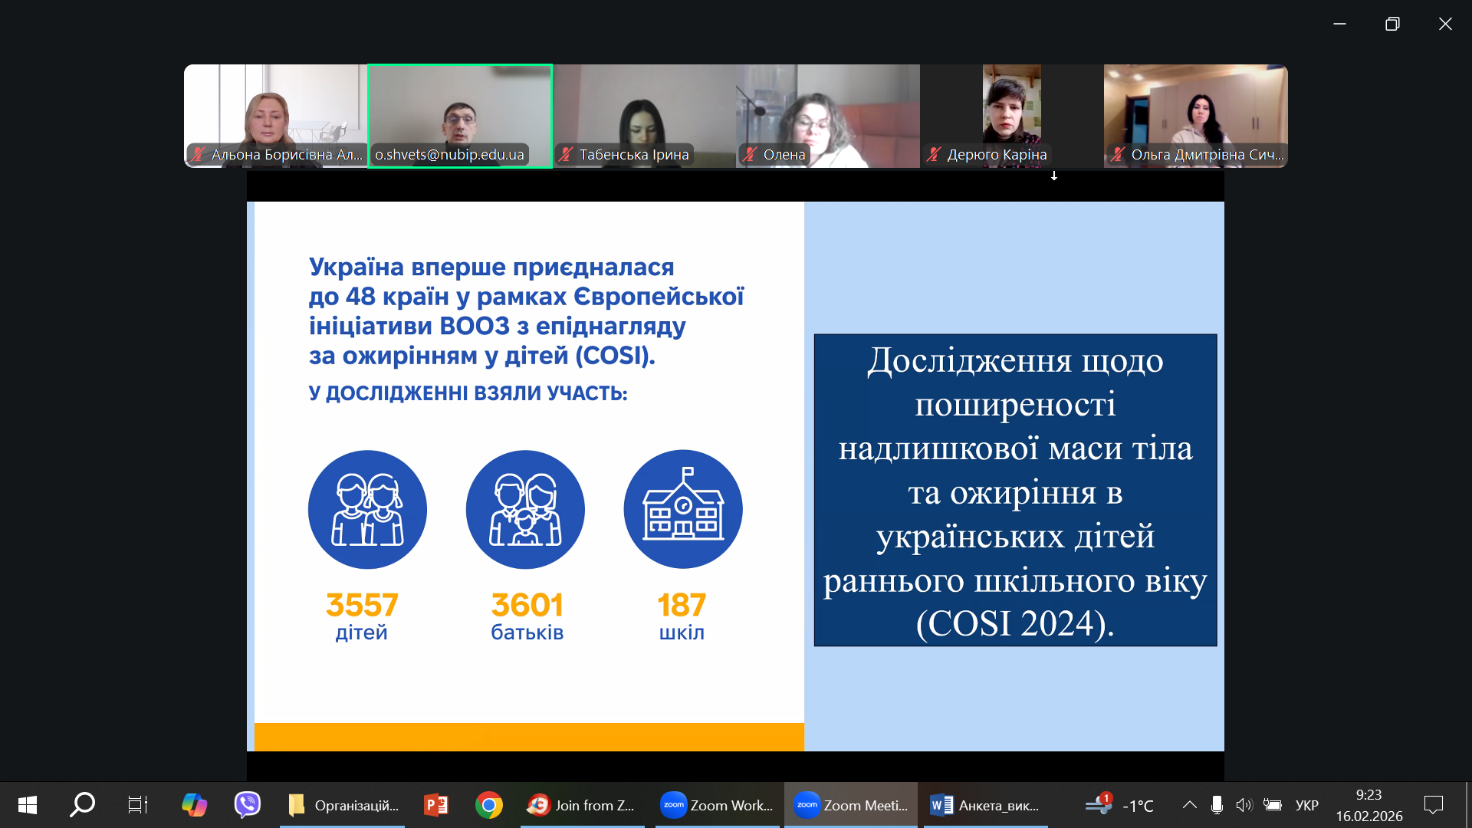
Task: Click the 'Україна вперше приєдналася' slide title
Action: click(492, 267)
